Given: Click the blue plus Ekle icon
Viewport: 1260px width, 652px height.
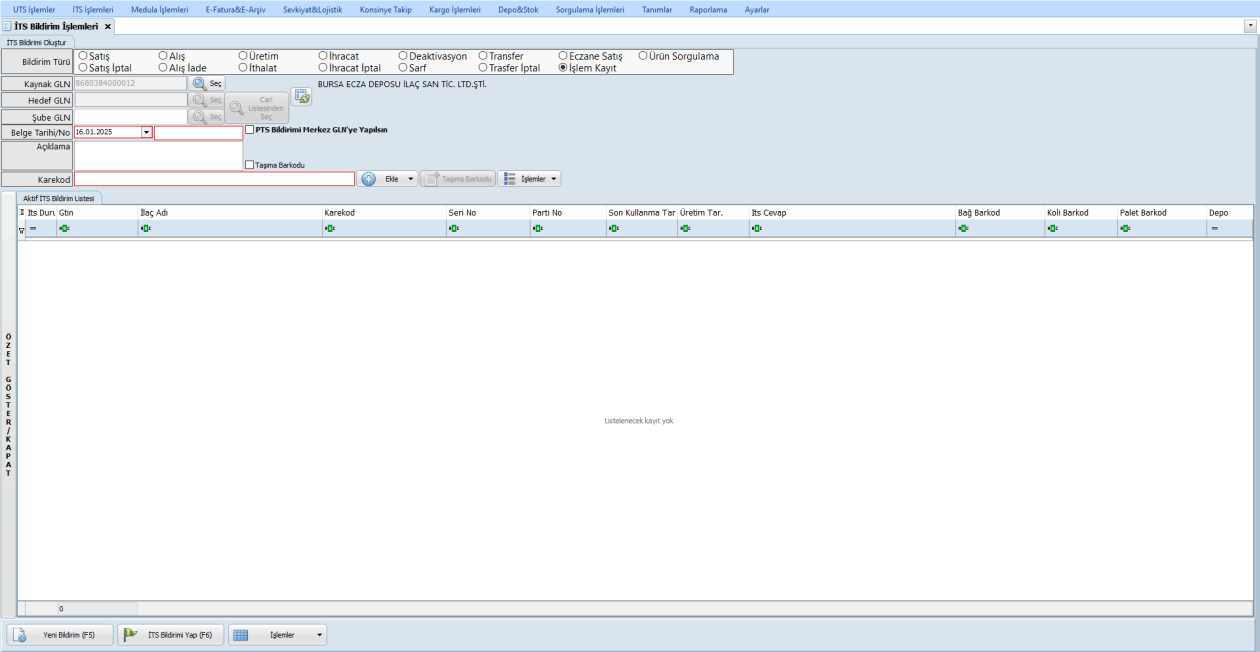Looking at the screenshot, I should 368,179.
